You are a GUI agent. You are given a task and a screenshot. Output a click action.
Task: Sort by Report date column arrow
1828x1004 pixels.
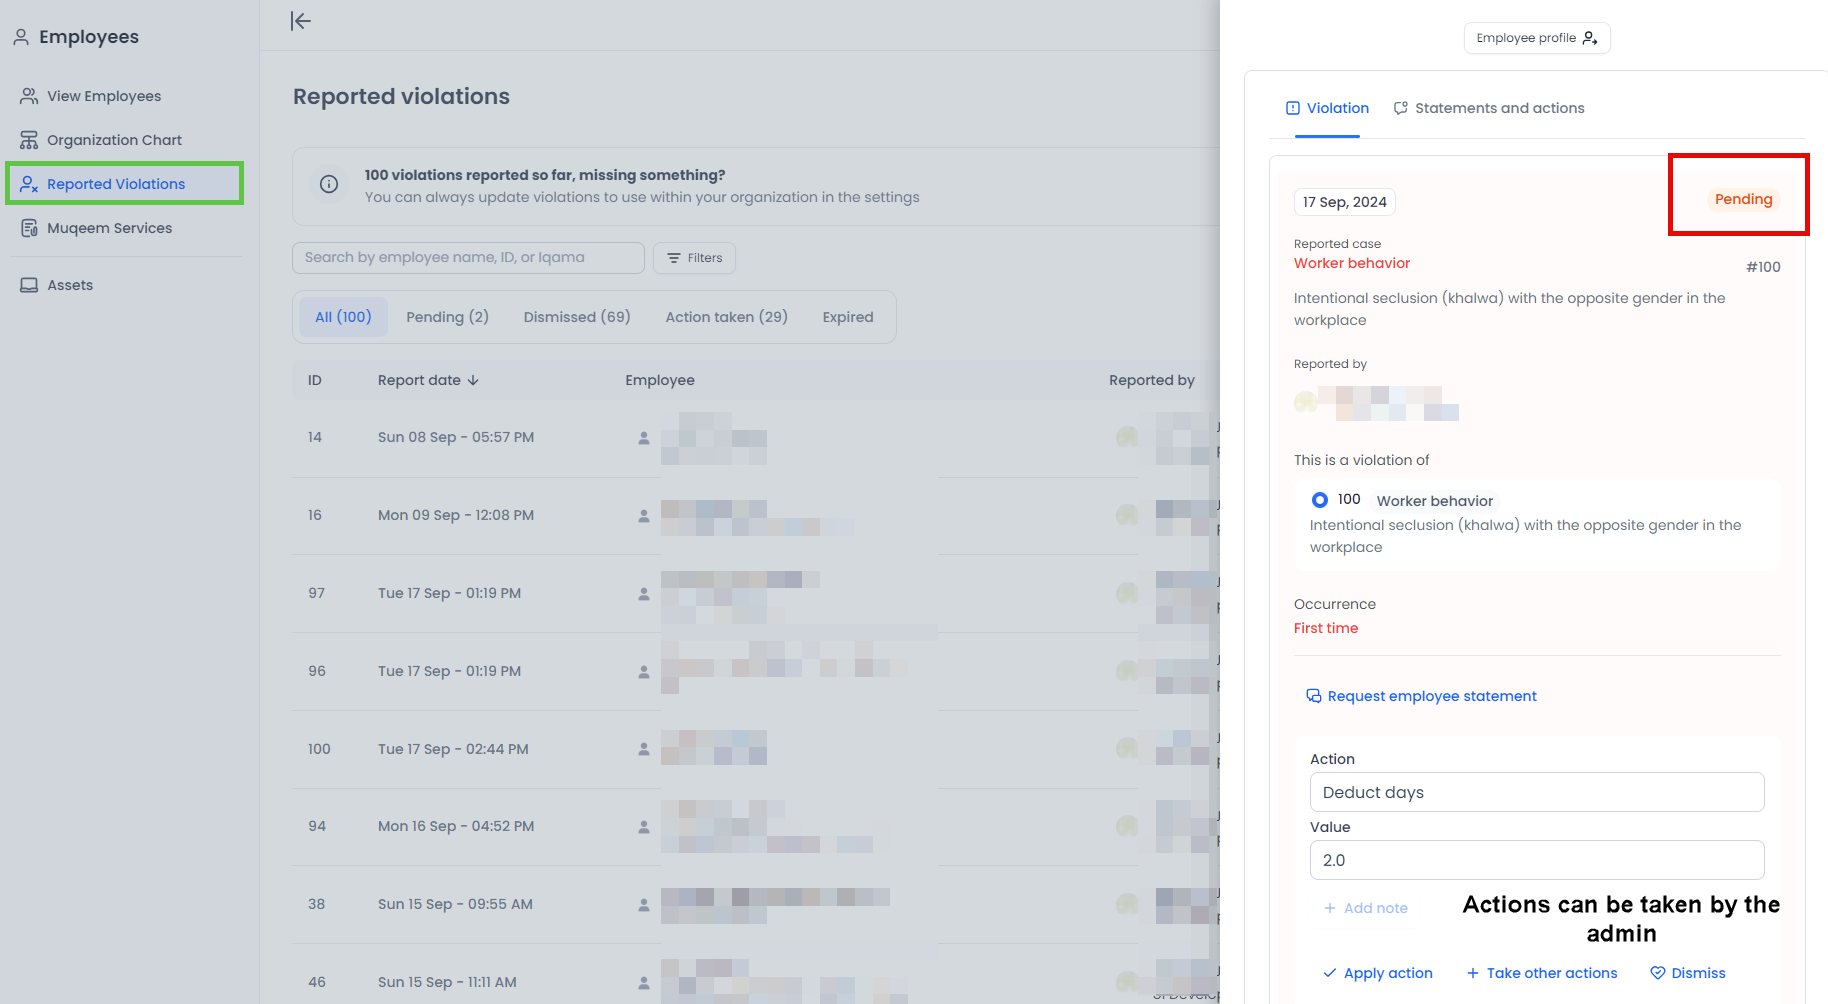click(x=473, y=380)
